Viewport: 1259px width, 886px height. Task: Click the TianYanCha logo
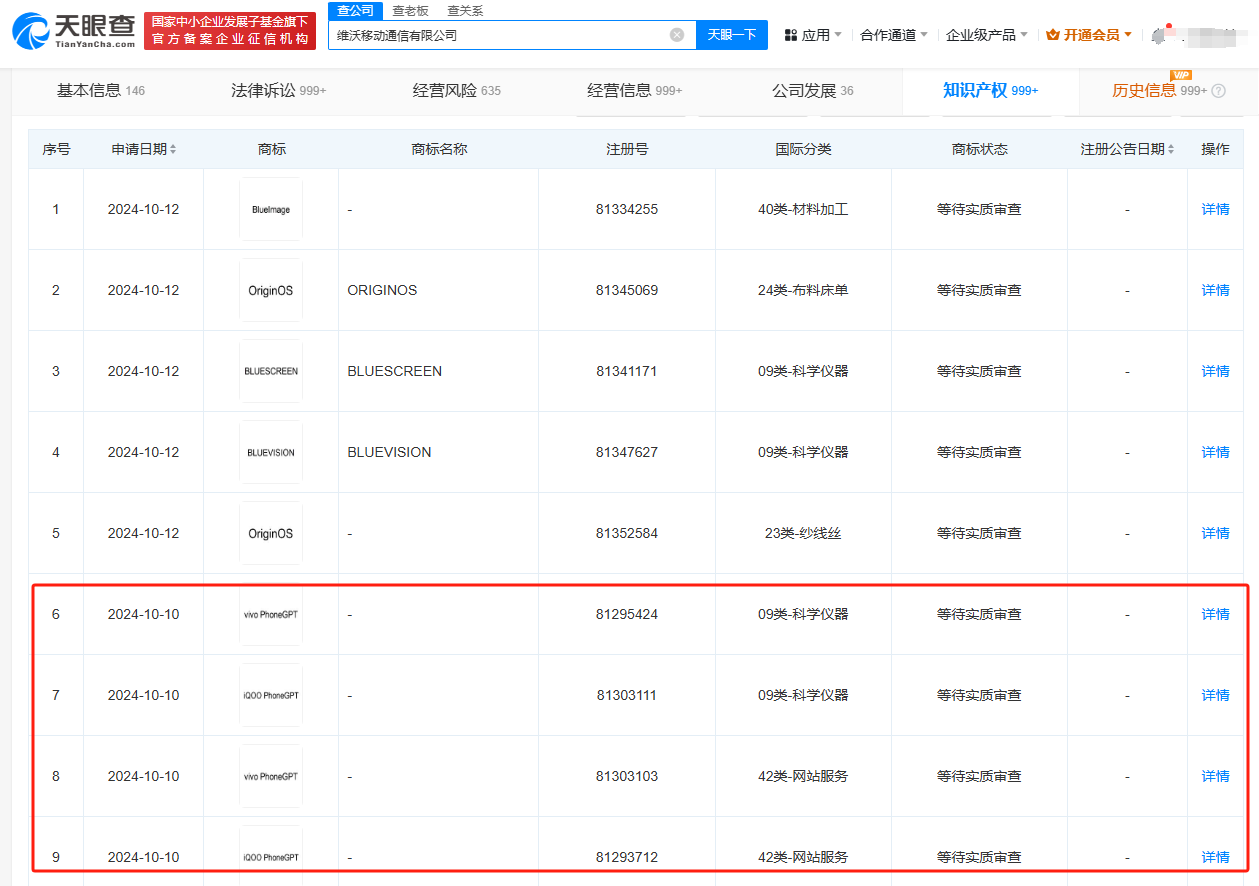(74, 31)
